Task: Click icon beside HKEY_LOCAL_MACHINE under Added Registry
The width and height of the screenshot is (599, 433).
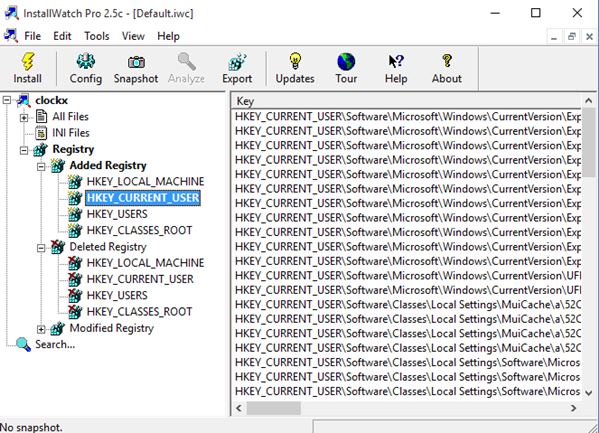Action: 75,182
